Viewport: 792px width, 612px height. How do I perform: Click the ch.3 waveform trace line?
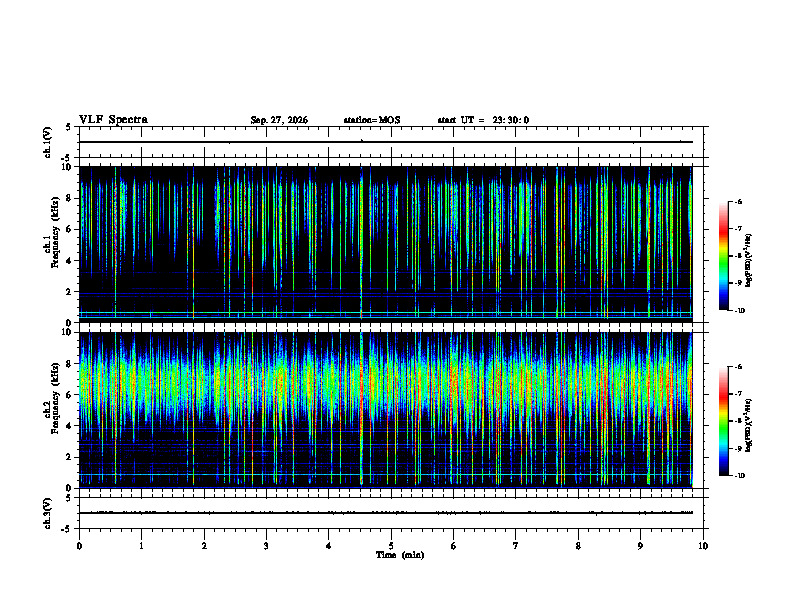coord(386,513)
